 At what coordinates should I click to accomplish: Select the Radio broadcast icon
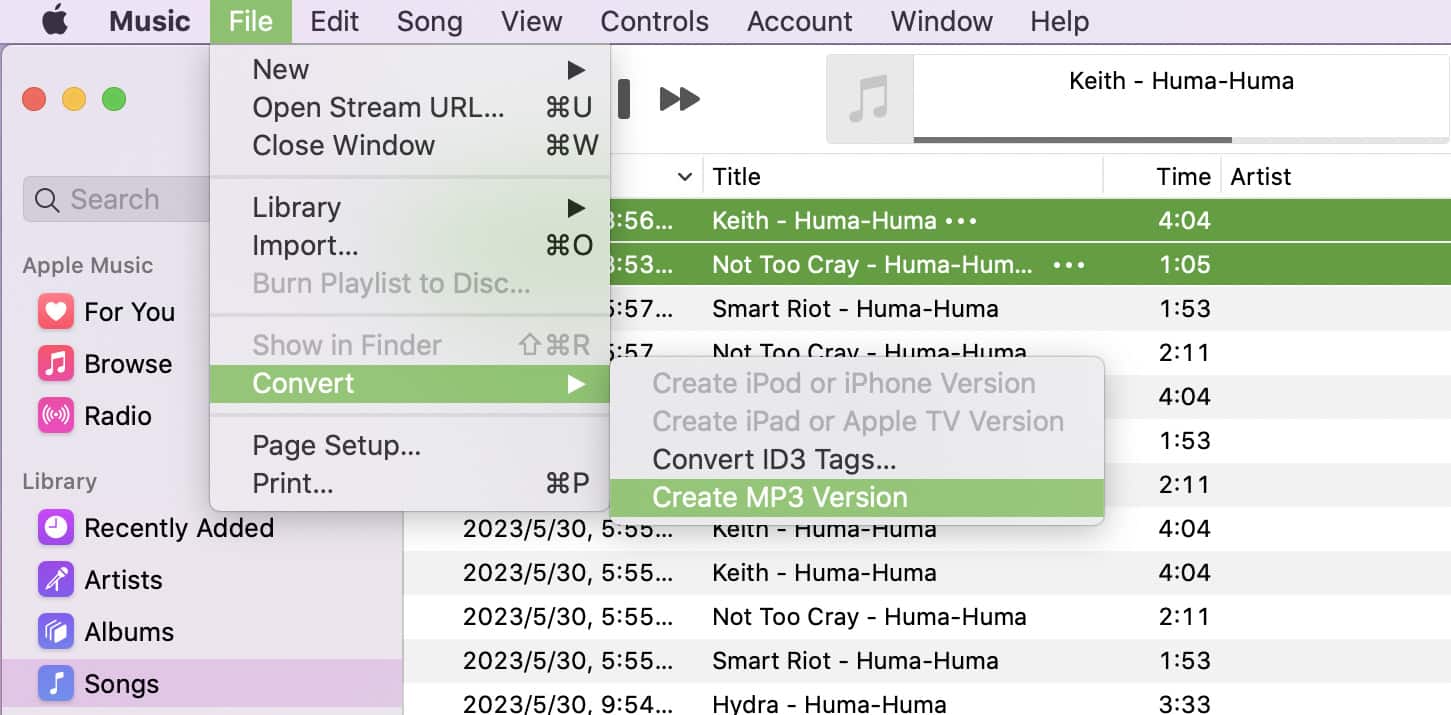click(55, 416)
